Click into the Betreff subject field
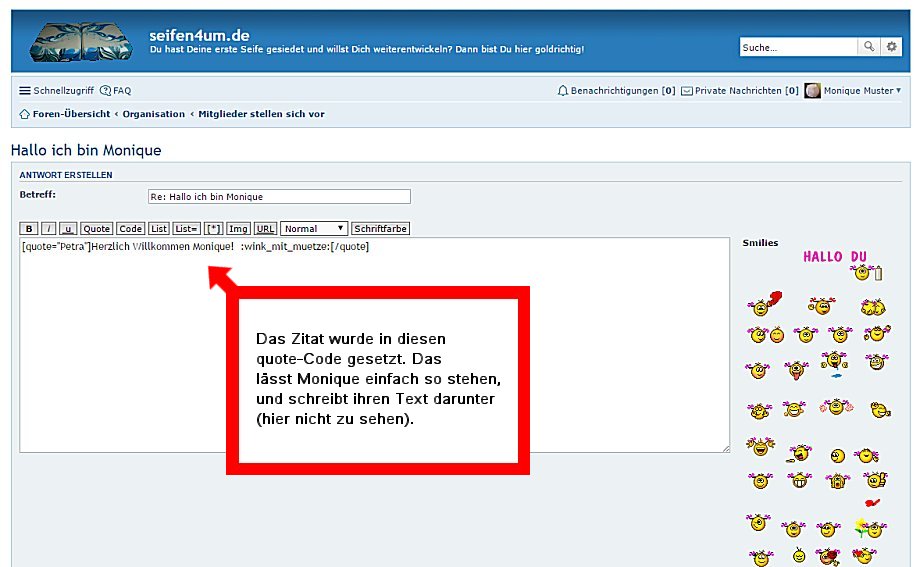 pos(279,197)
